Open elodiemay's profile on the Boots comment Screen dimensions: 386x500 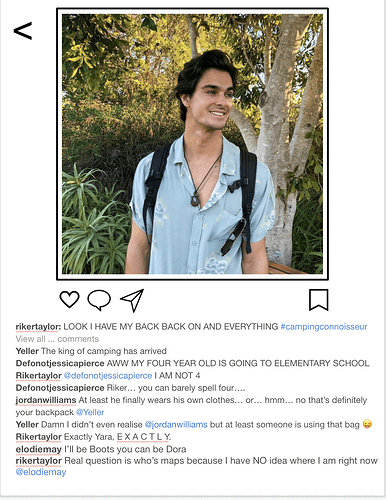point(39,449)
